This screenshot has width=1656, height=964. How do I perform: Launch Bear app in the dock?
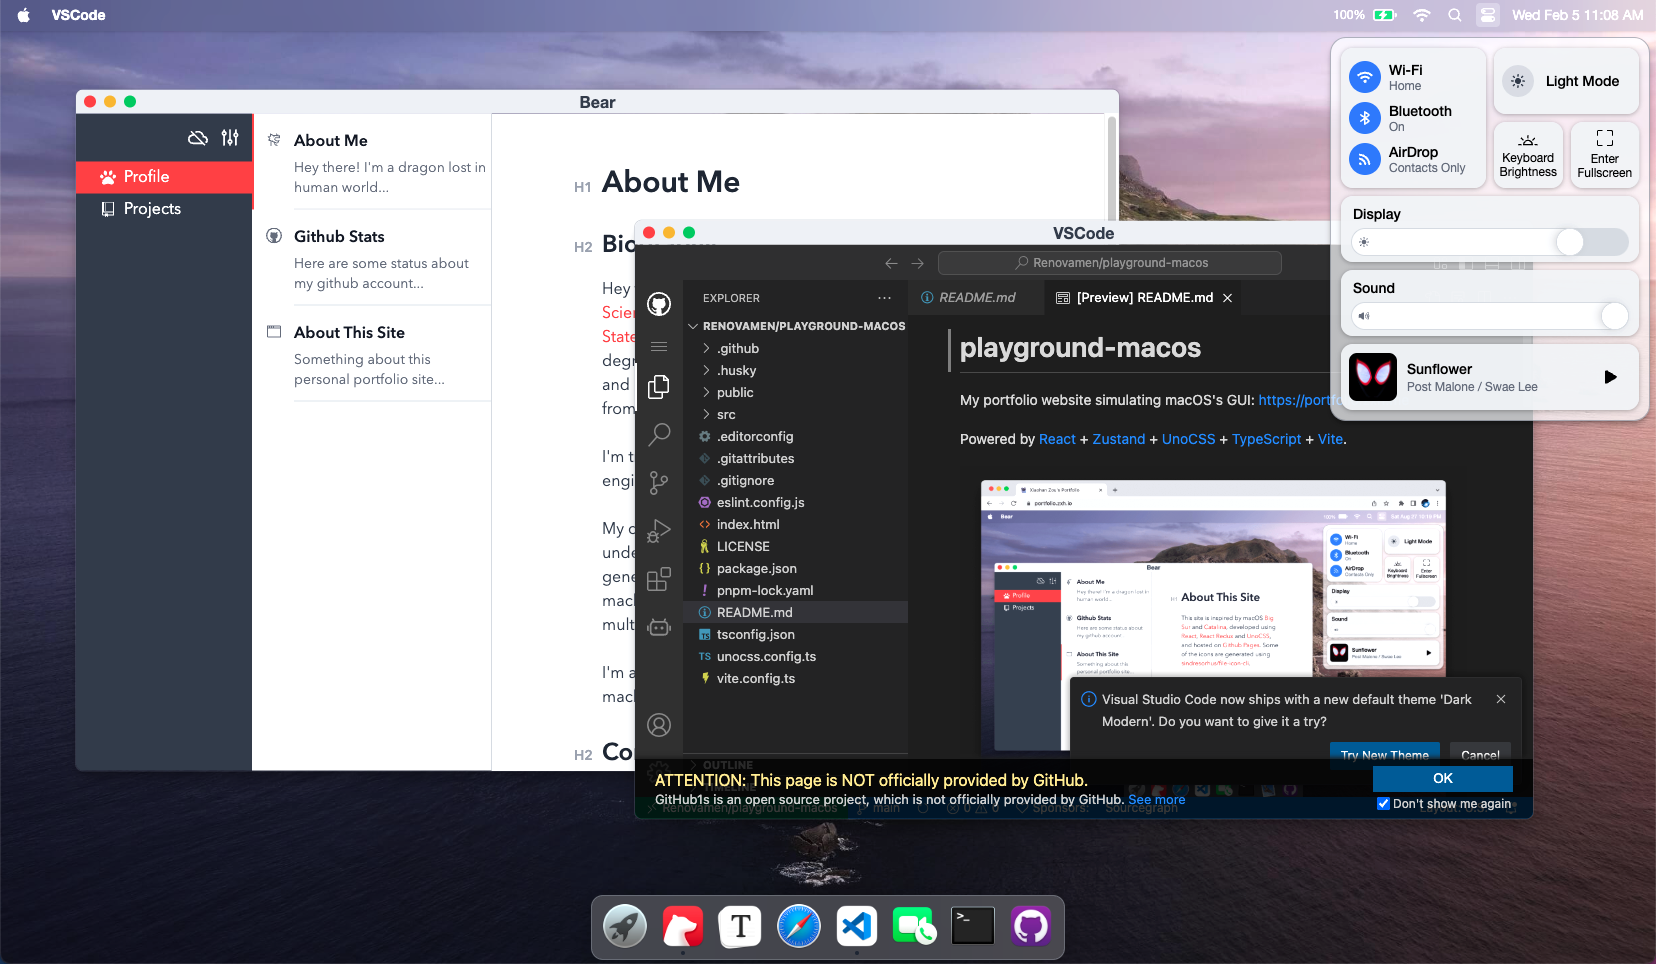click(x=683, y=927)
